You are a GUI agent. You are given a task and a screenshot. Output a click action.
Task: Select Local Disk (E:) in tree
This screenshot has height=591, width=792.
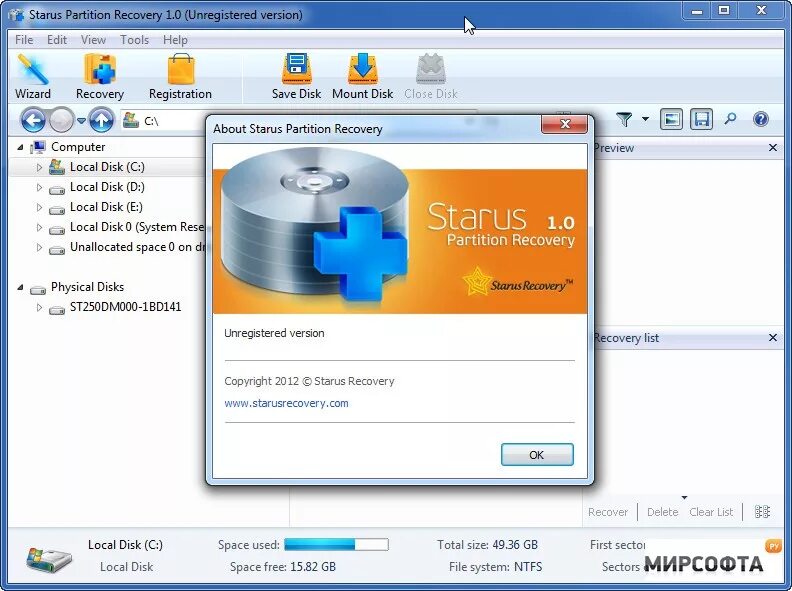pyautogui.click(x=106, y=207)
